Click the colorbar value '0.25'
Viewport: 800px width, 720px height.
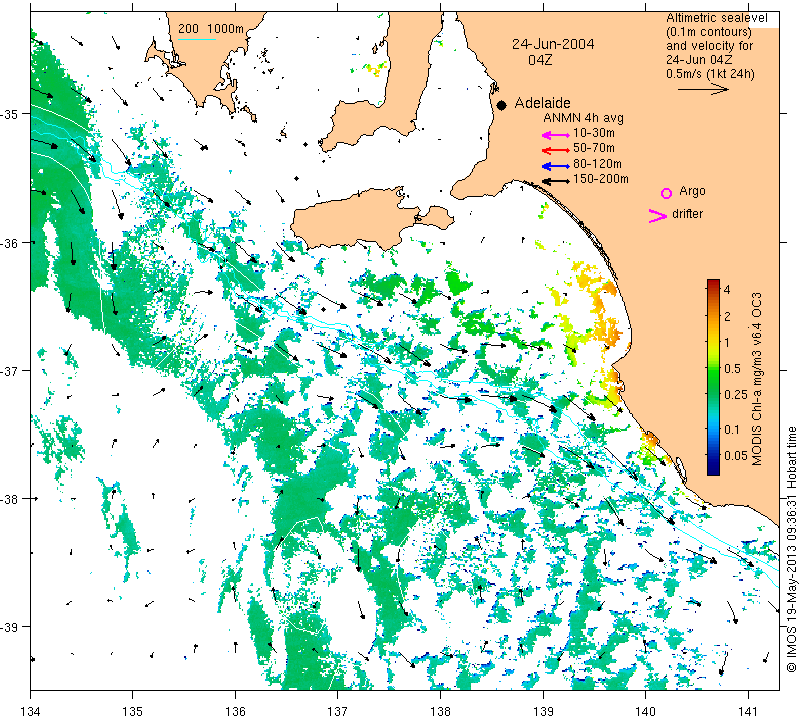click(x=736, y=394)
